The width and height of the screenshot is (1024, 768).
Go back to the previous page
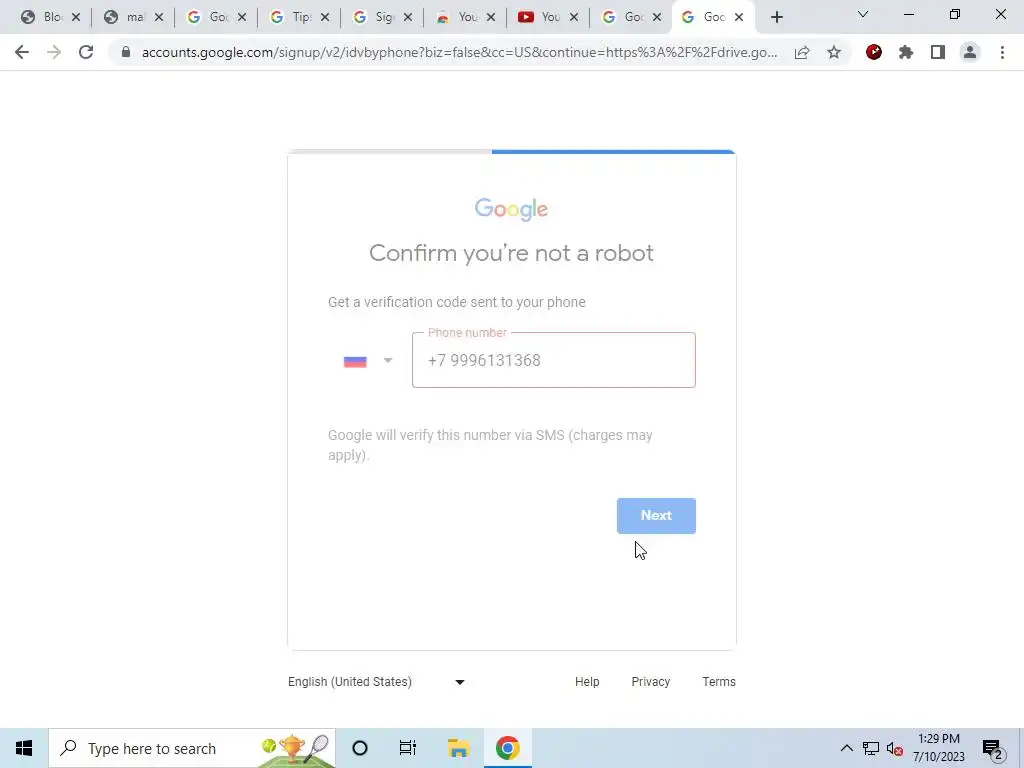[22, 52]
